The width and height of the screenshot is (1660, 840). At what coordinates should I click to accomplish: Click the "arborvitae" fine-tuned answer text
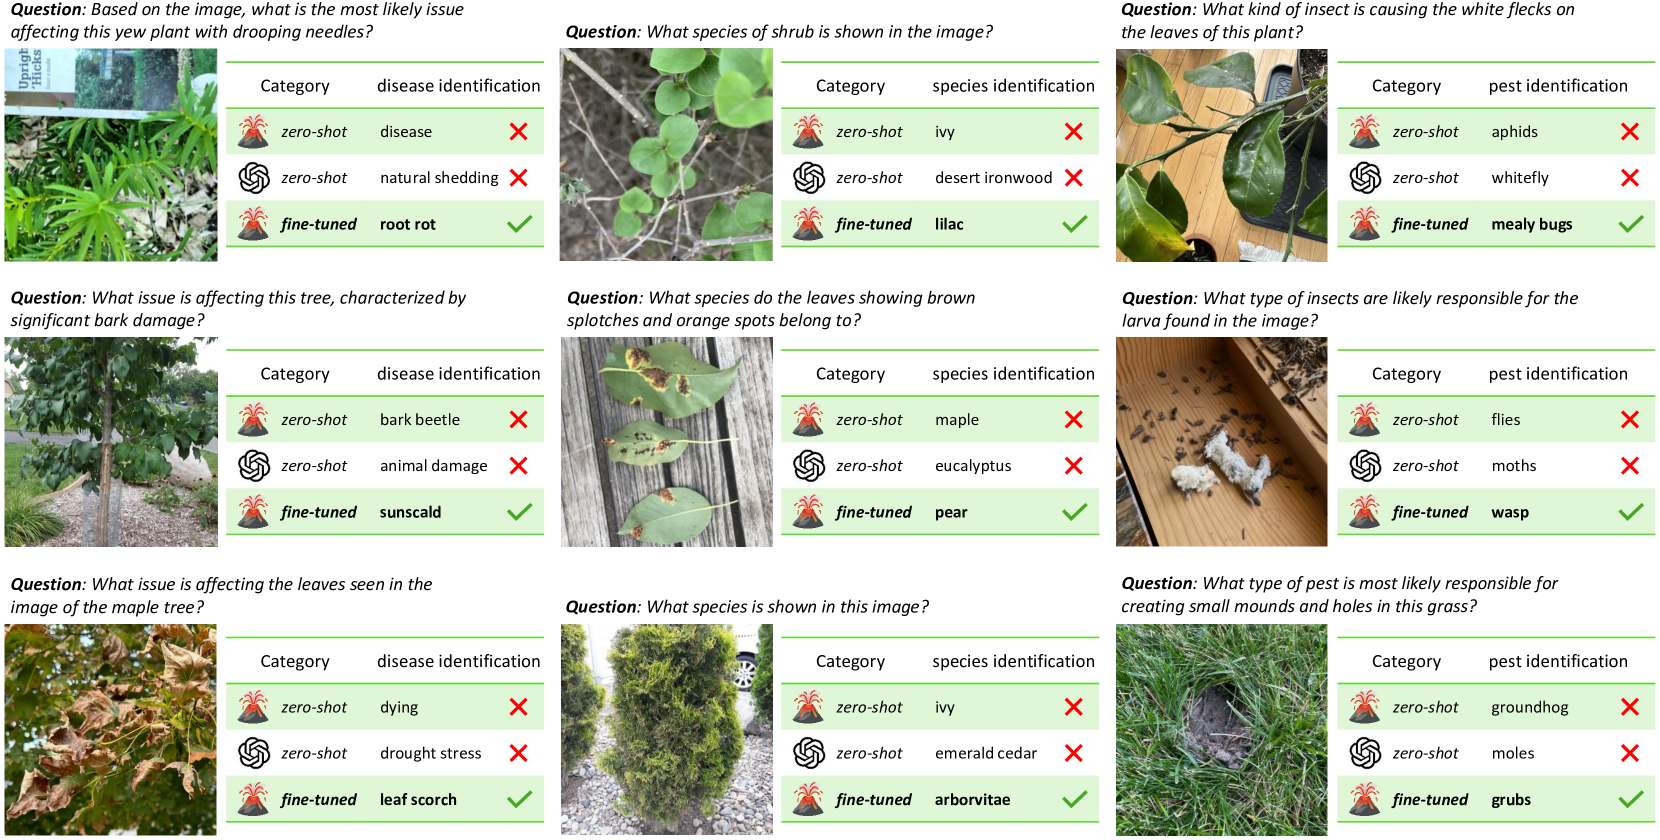972,800
